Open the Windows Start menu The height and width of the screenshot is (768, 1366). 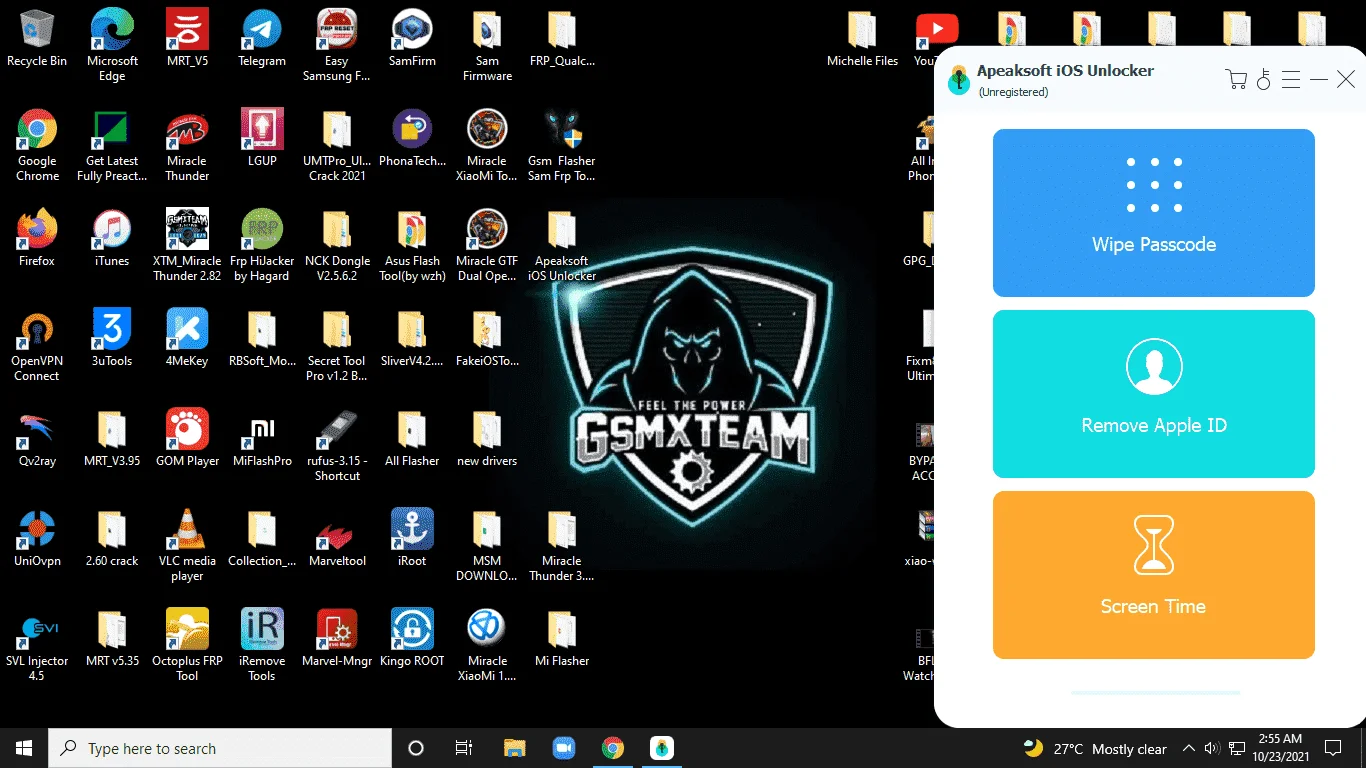coord(24,748)
